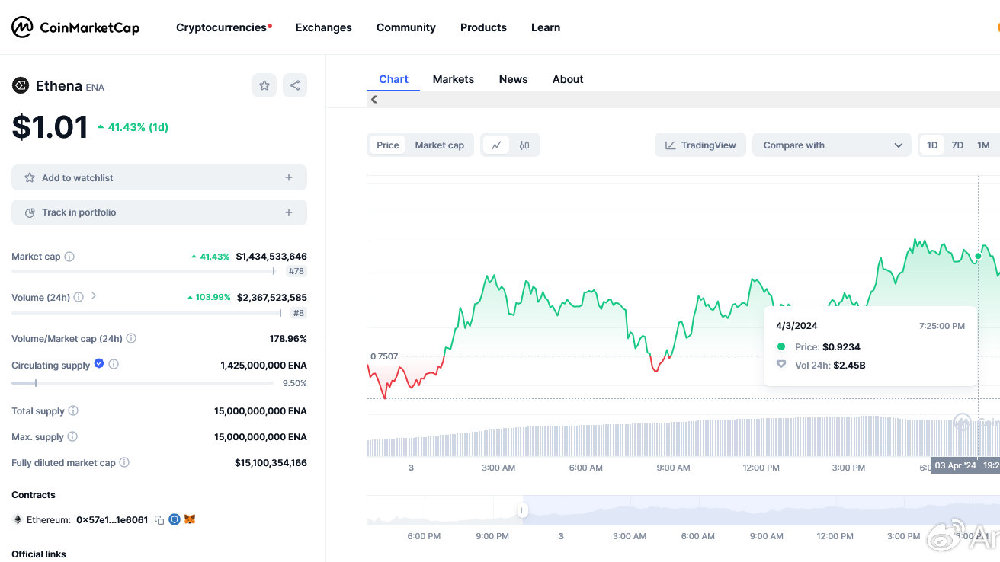The image size is (1000, 562).
Task: Select the Chart tab
Action: point(393,79)
